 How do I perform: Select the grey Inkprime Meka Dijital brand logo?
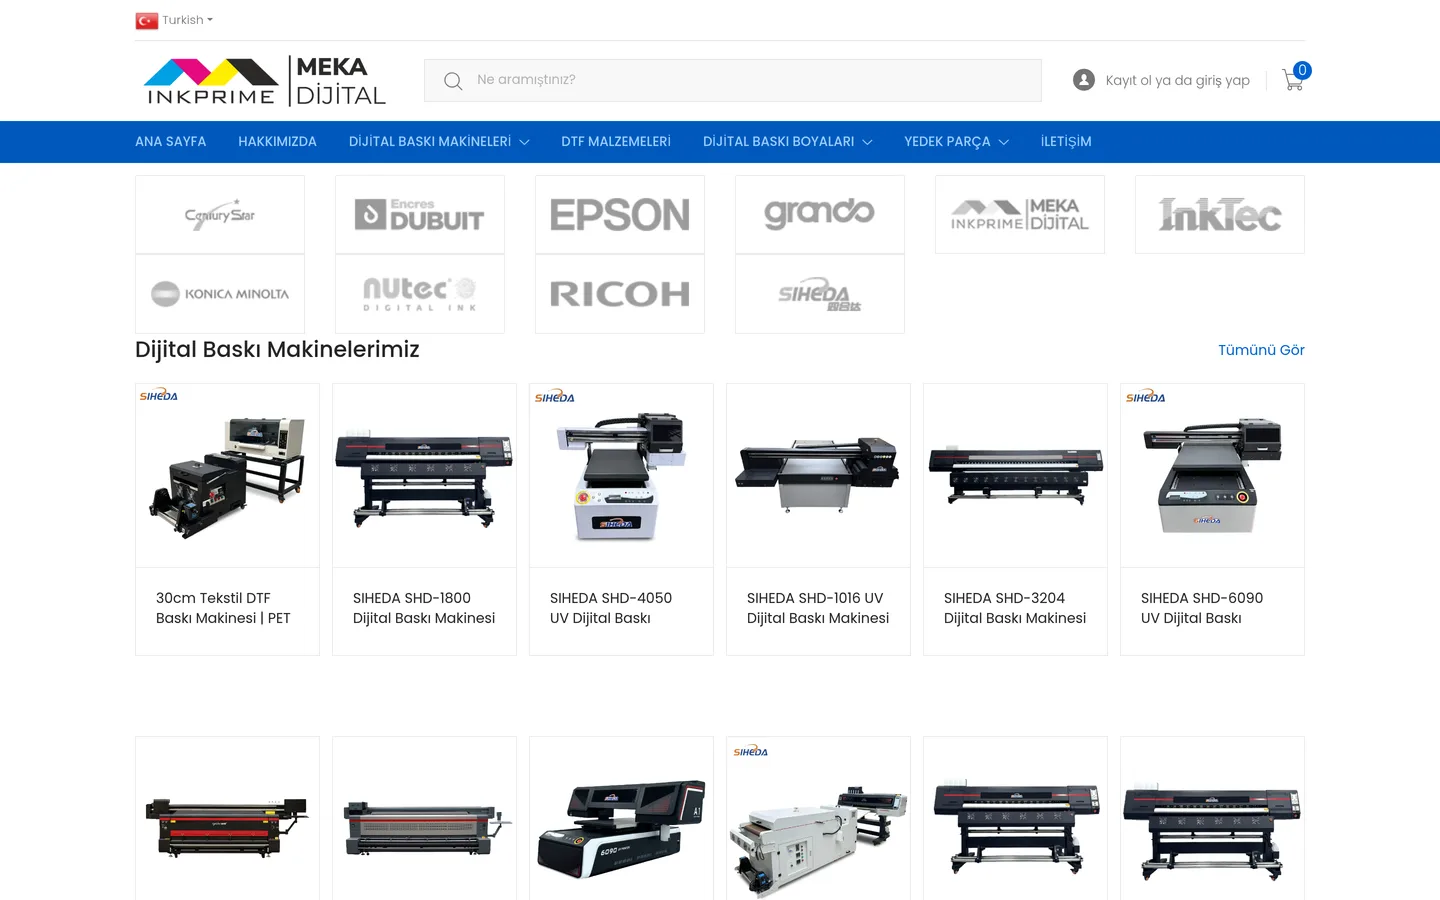(1020, 215)
